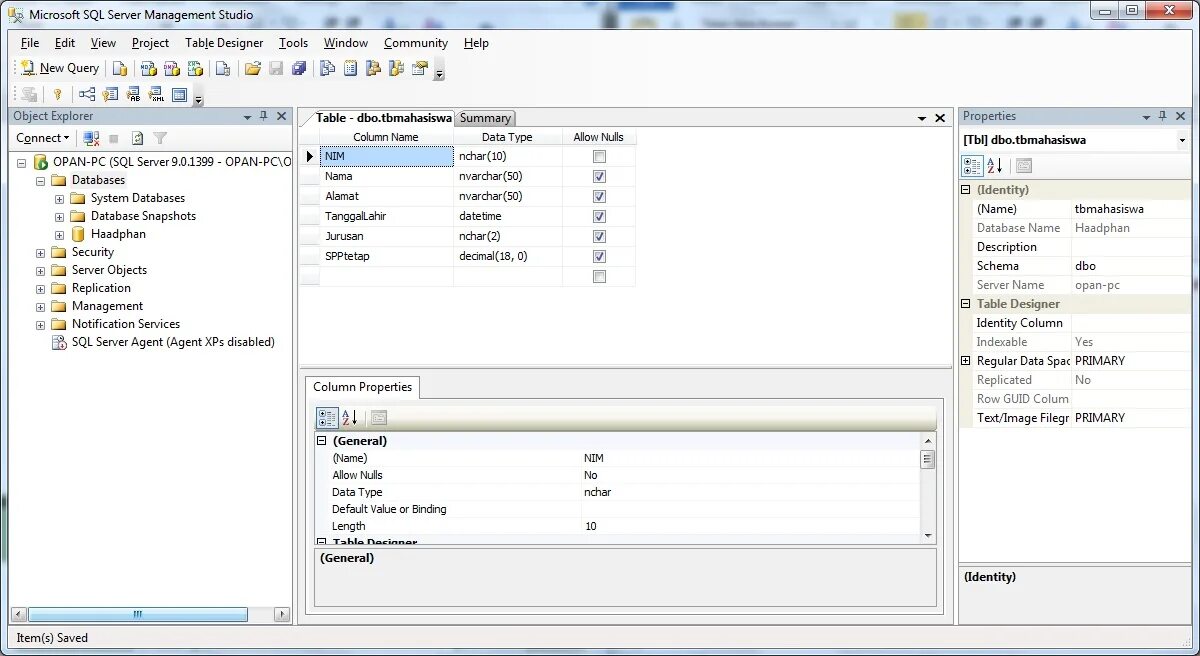Viewport: 1200px width, 656px height.
Task: Click Alphabetical sort icon in Properties panel
Action: point(995,166)
